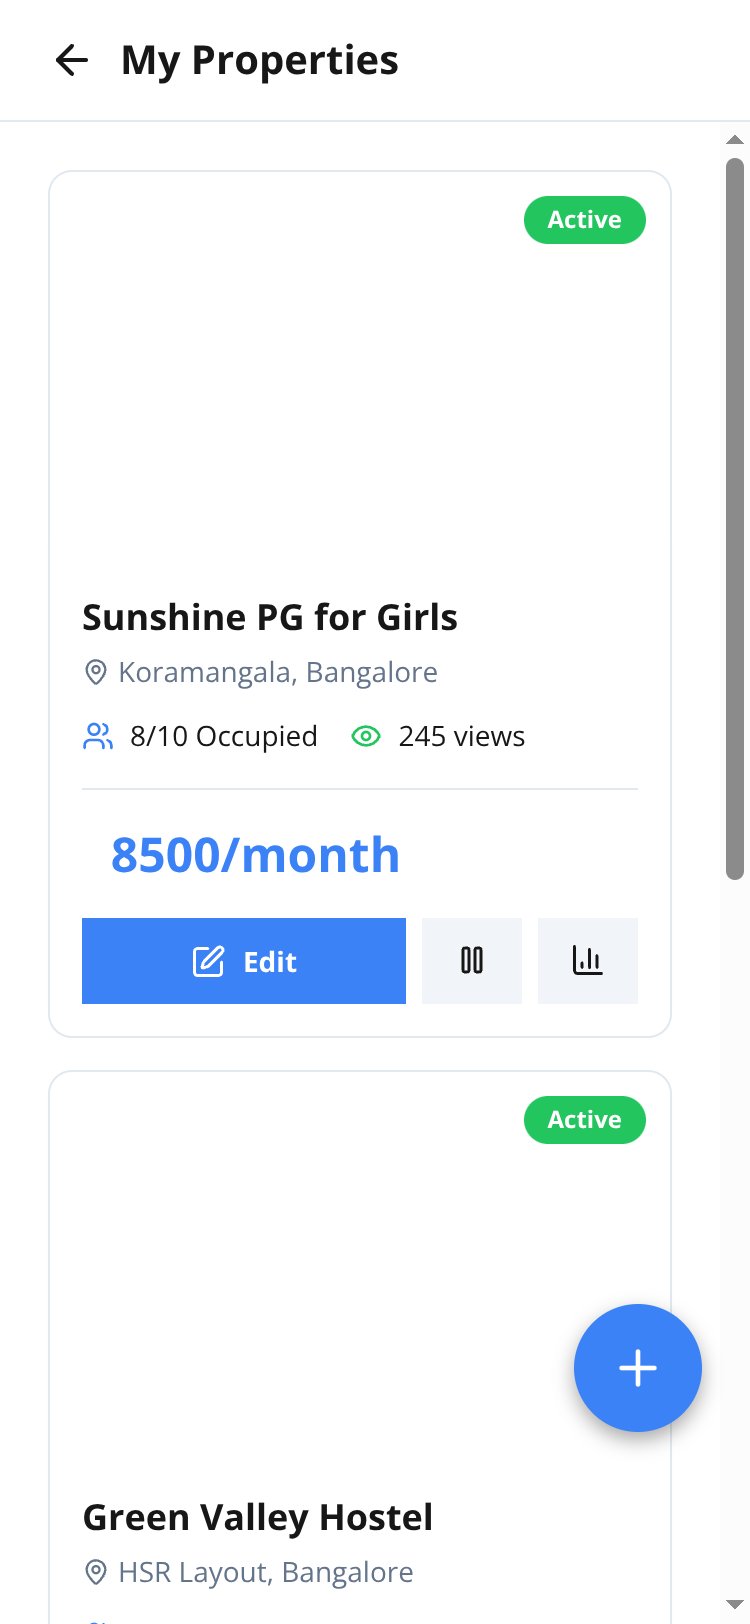Click the scrollbar up arrow
The height and width of the screenshot is (1624, 750).
click(735, 140)
